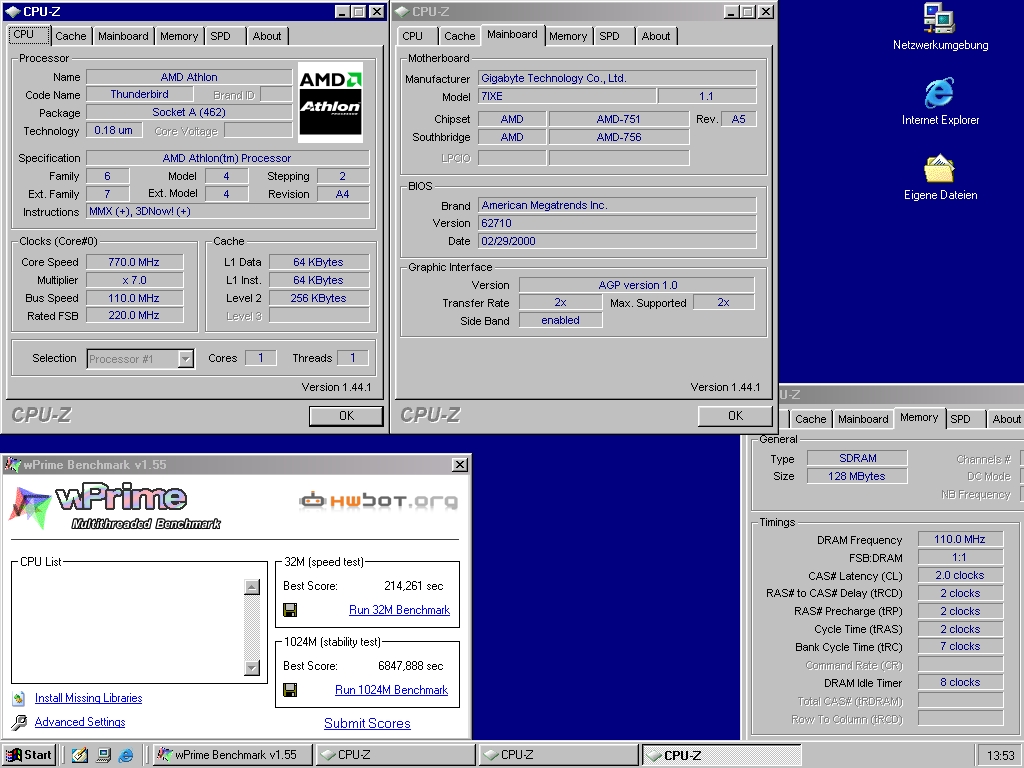This screenshot has width=1024, height=768.
Task: Click the memory Size 128 MBytes field
Action: (857, 476)
